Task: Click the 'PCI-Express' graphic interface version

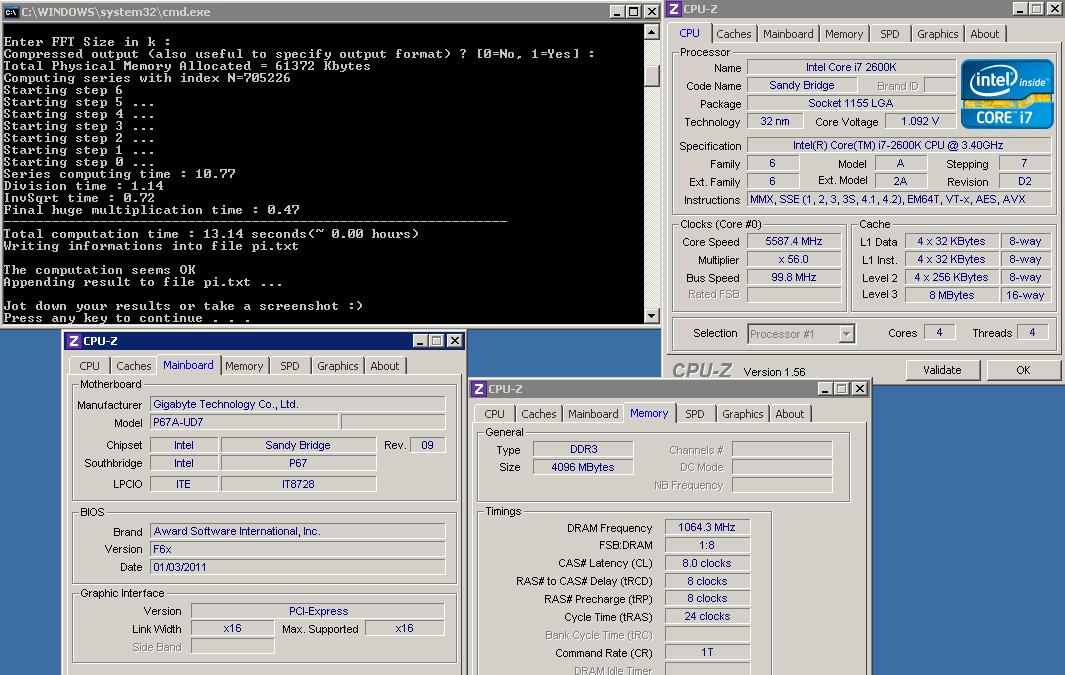Action: coord(318,611)
